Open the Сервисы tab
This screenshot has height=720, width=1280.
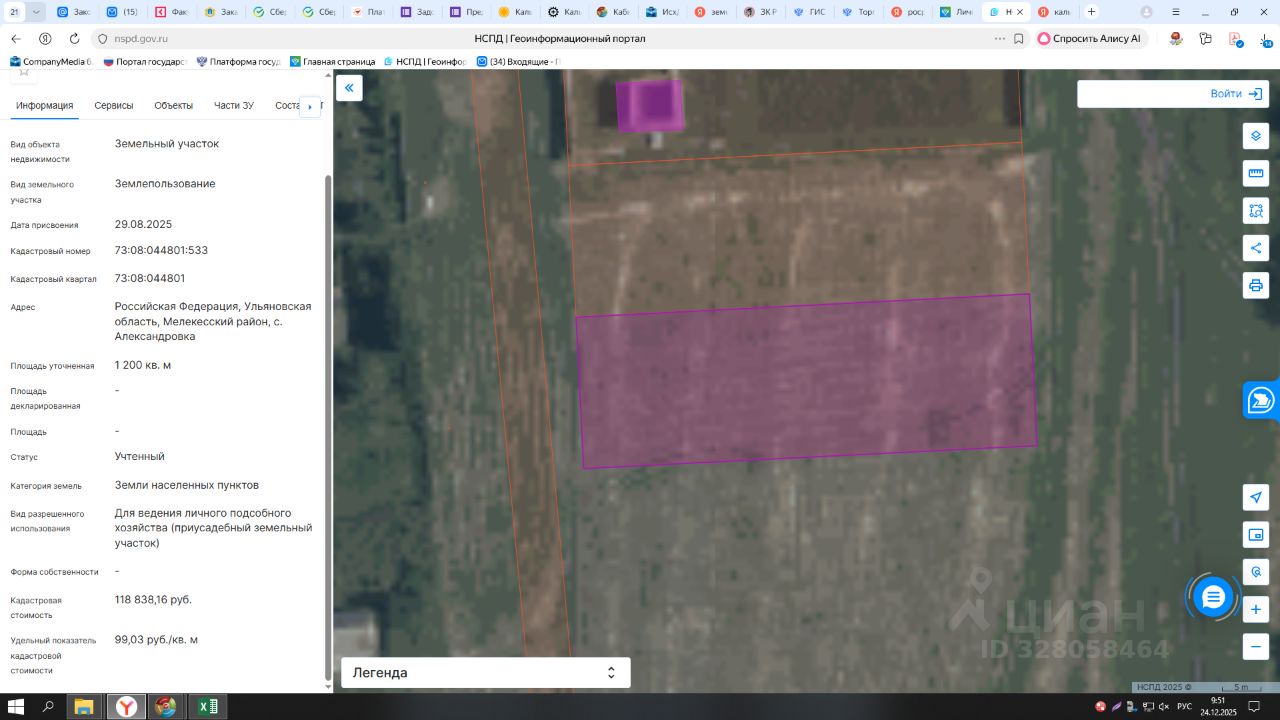click(114, 106)
